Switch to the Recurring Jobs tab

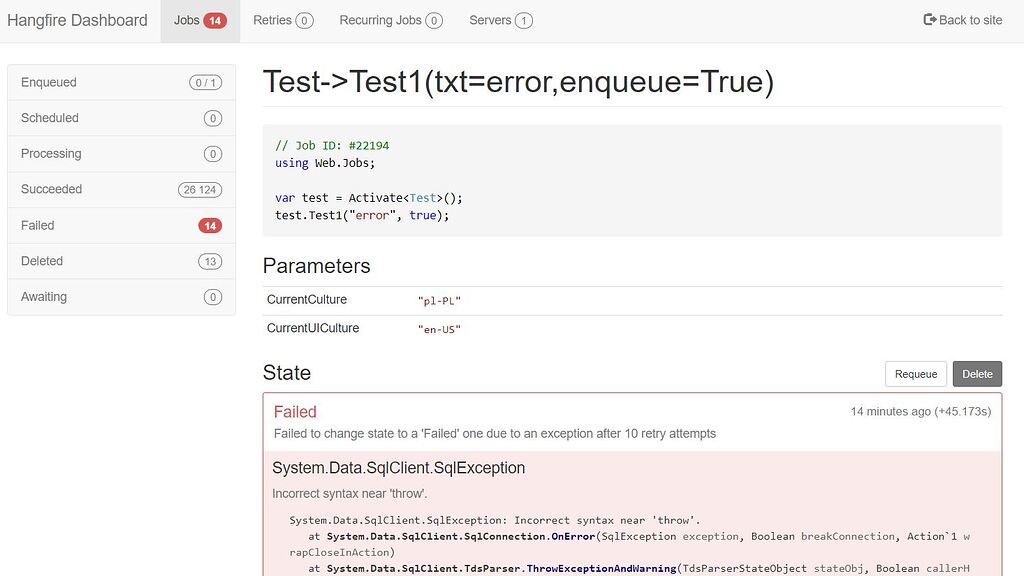tap(391, 21)
